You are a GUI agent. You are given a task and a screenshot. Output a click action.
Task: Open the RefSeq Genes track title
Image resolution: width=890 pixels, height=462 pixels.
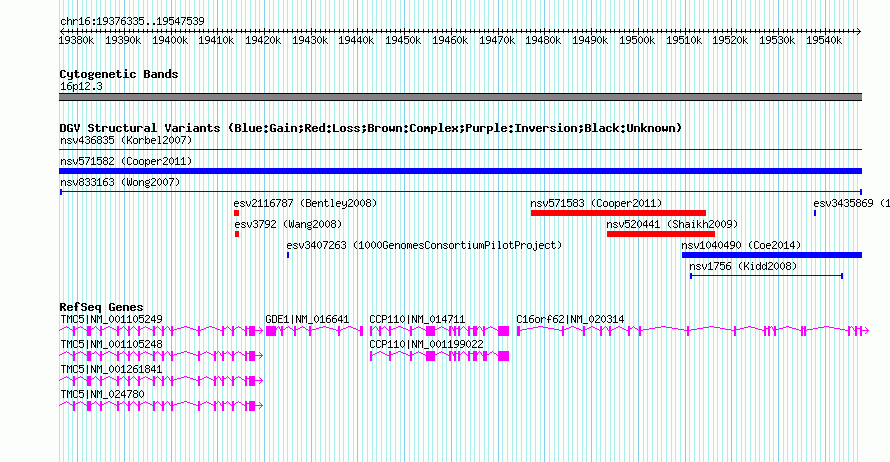coord(101,307)
